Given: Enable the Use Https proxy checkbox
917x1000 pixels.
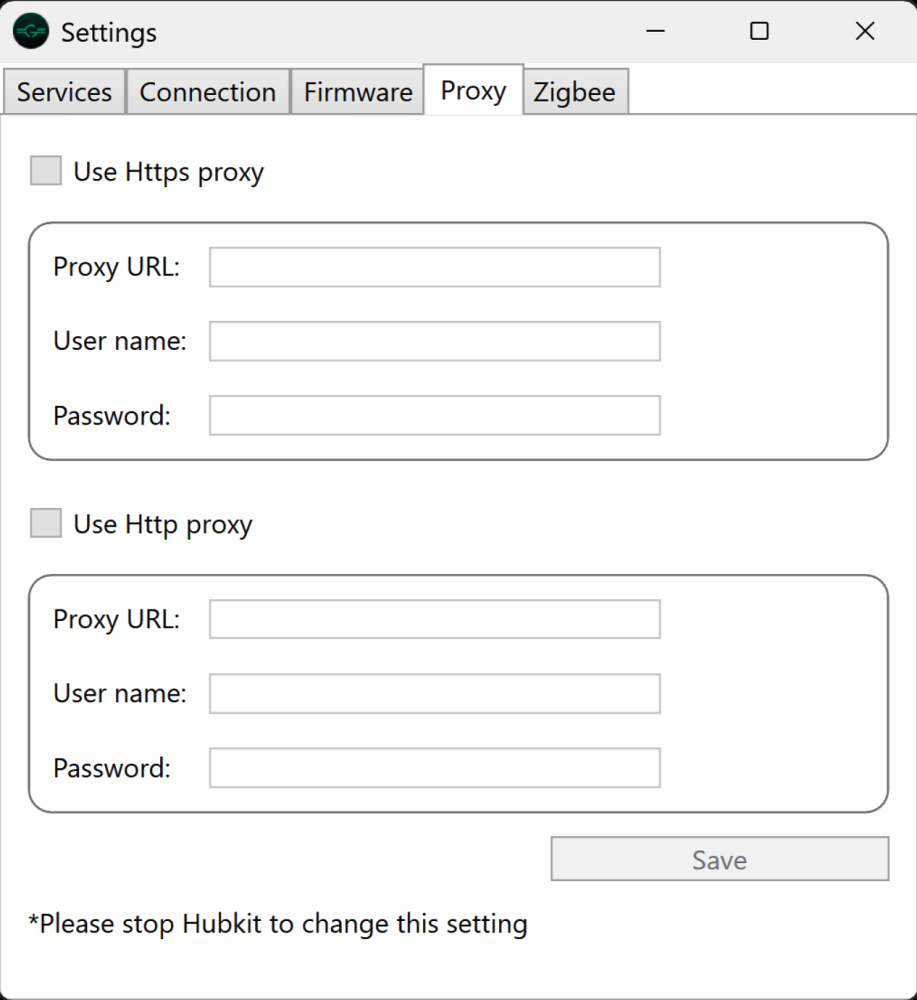Looking at the screenshot, I should (x=44, y=170).
